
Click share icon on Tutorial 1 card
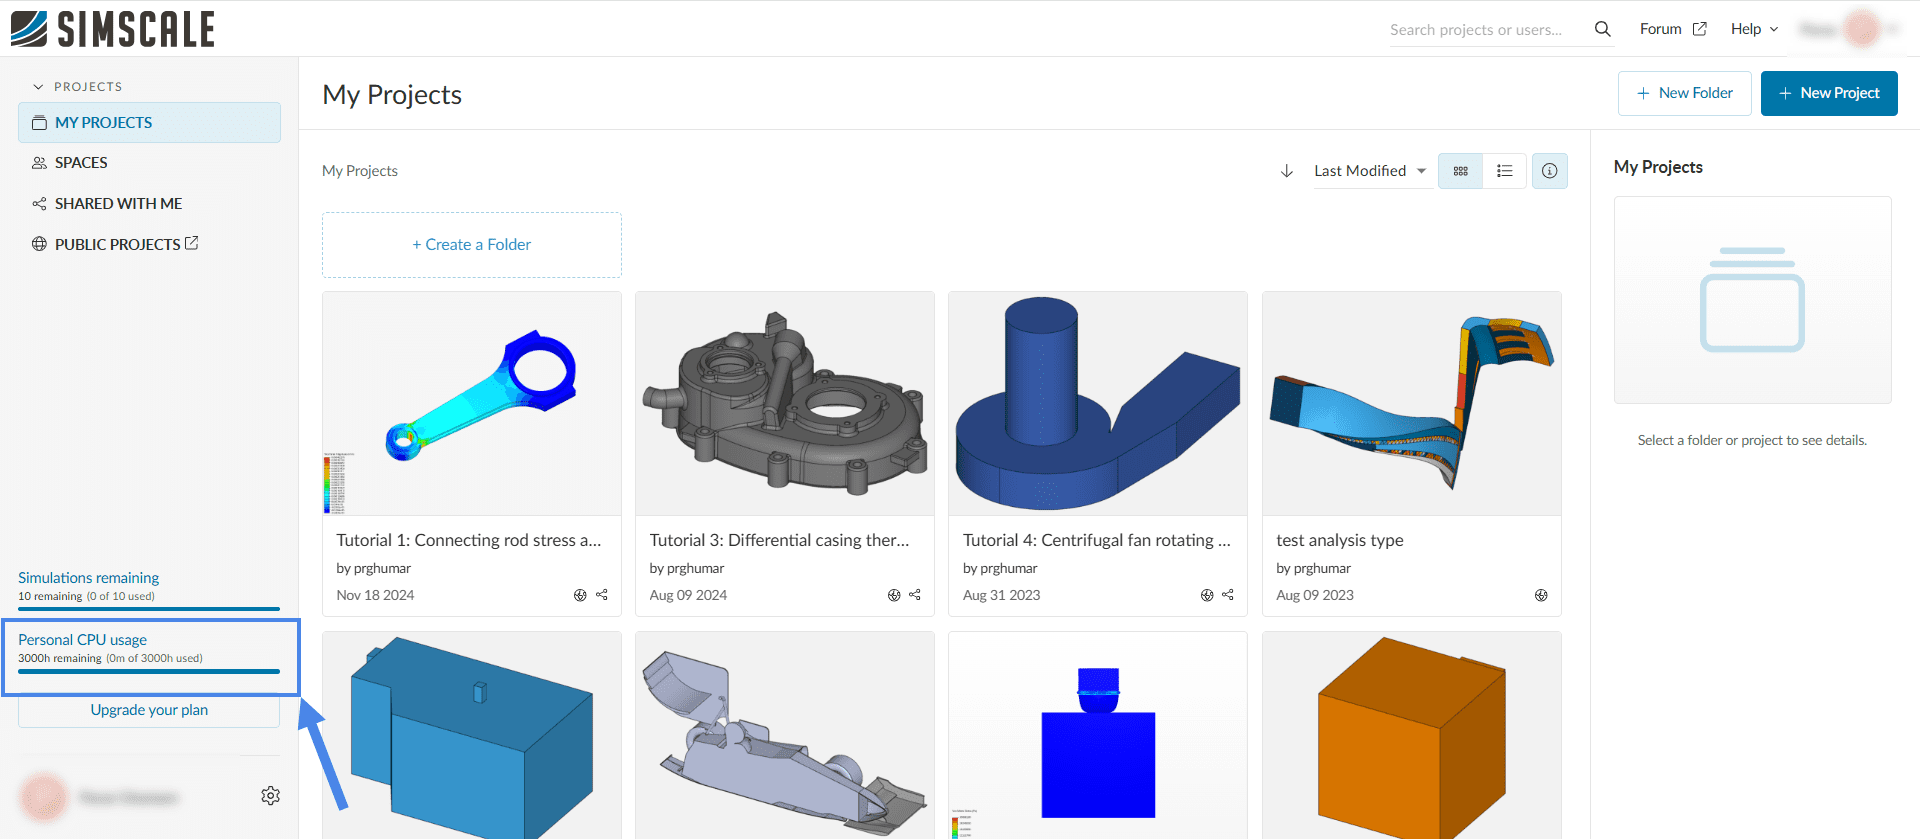(x=602, y=595)
